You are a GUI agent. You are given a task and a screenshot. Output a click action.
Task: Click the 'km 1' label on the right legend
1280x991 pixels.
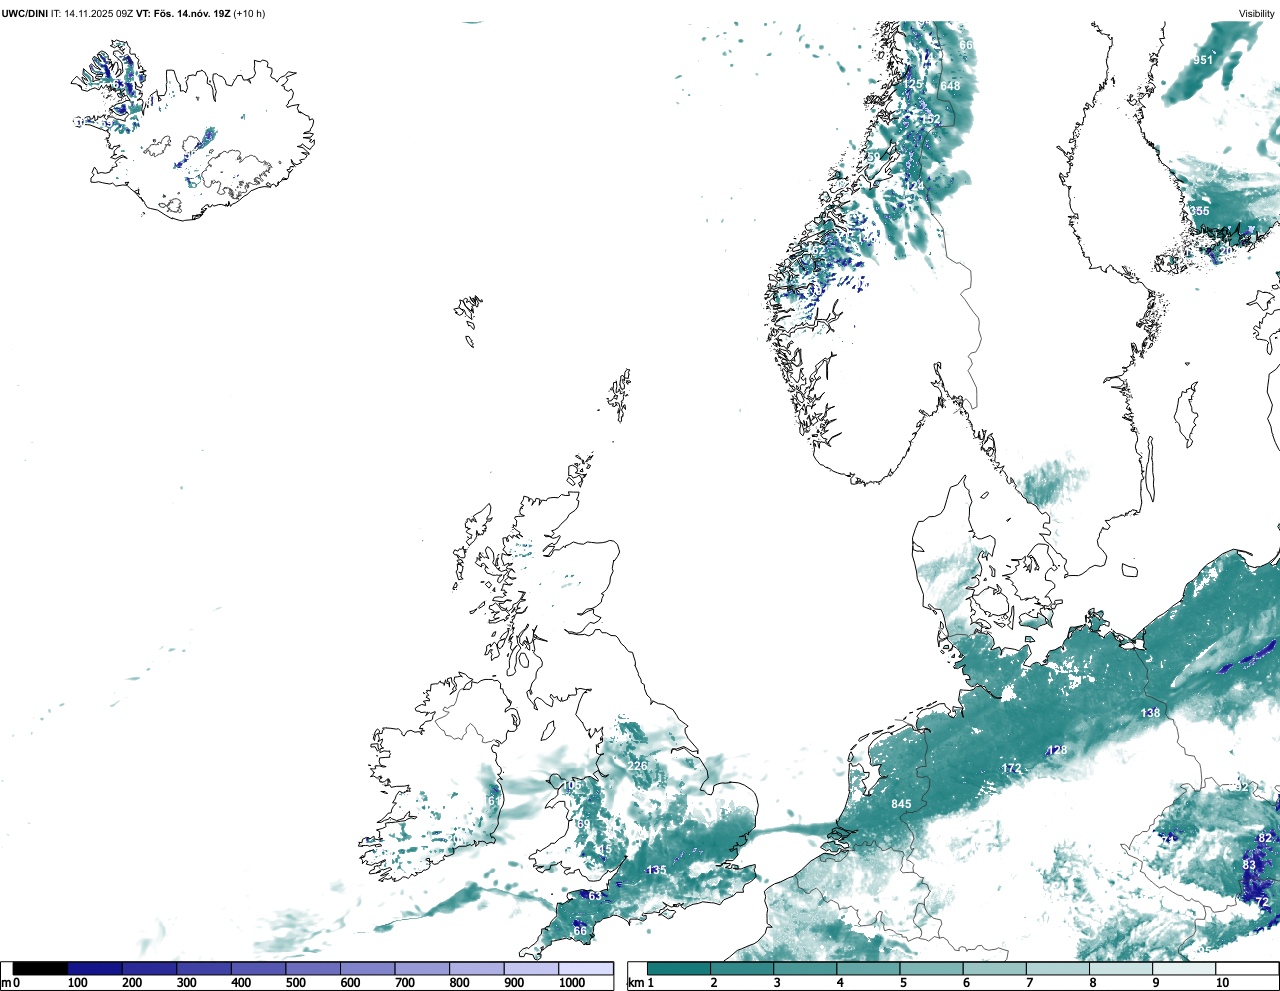tap(640, 983)
